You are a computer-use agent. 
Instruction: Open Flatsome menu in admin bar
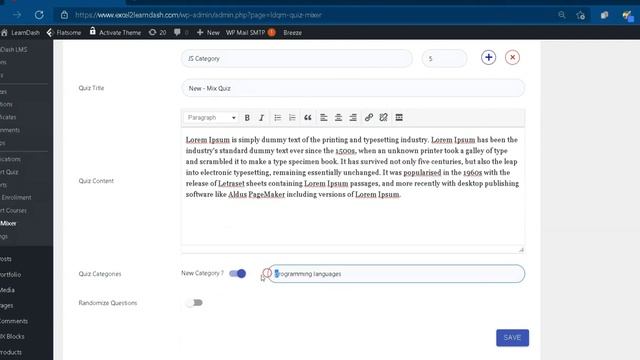64,32
